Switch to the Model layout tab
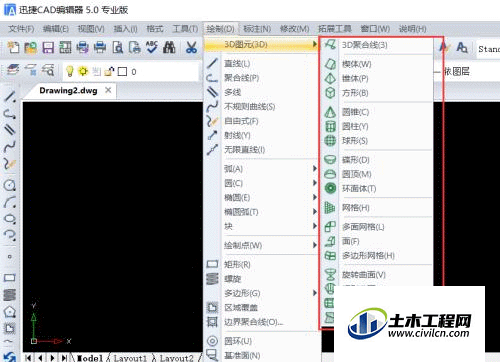This screenshot has height=362, width=500. (x=90, y=358)
